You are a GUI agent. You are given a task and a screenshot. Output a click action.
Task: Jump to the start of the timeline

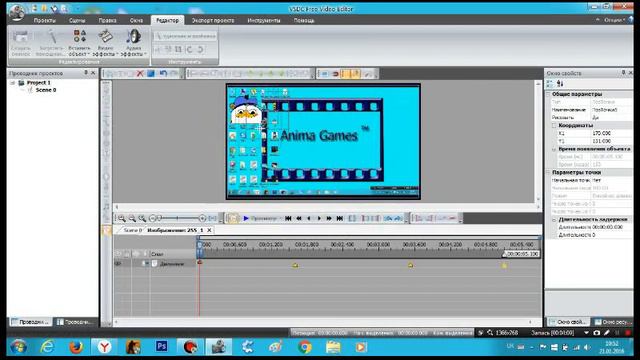pyautogui.click(x=288, y=218)
